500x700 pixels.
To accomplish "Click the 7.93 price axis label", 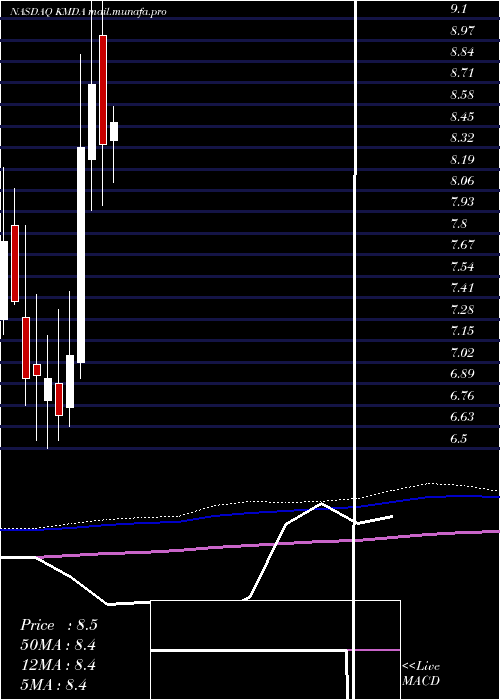I will 462,202.
